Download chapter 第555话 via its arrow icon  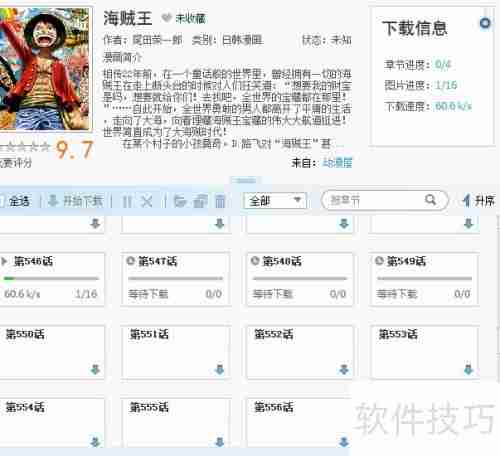220,442
